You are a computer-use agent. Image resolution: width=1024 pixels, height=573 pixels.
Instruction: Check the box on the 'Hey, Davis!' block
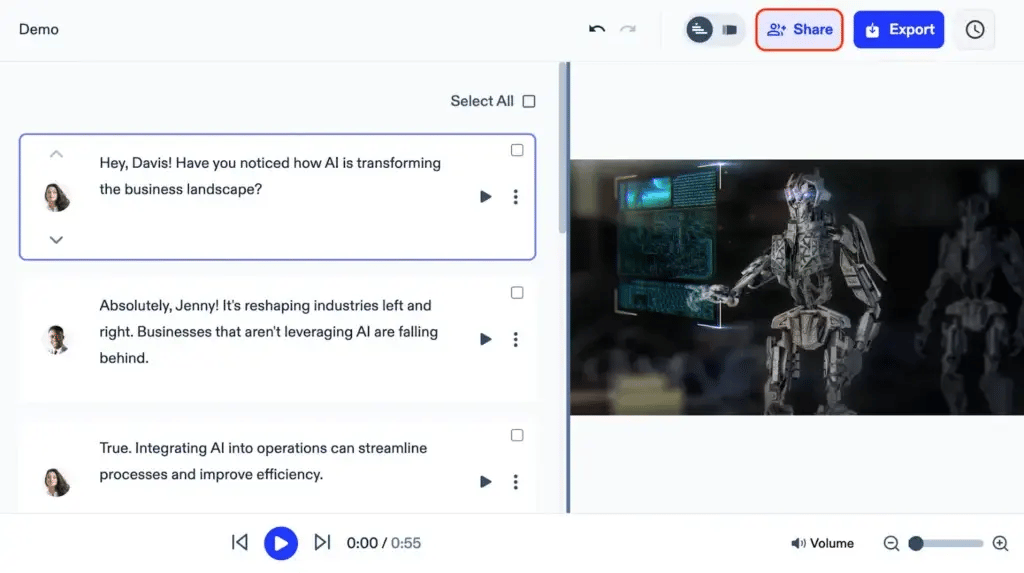click(x=517, y=150)
